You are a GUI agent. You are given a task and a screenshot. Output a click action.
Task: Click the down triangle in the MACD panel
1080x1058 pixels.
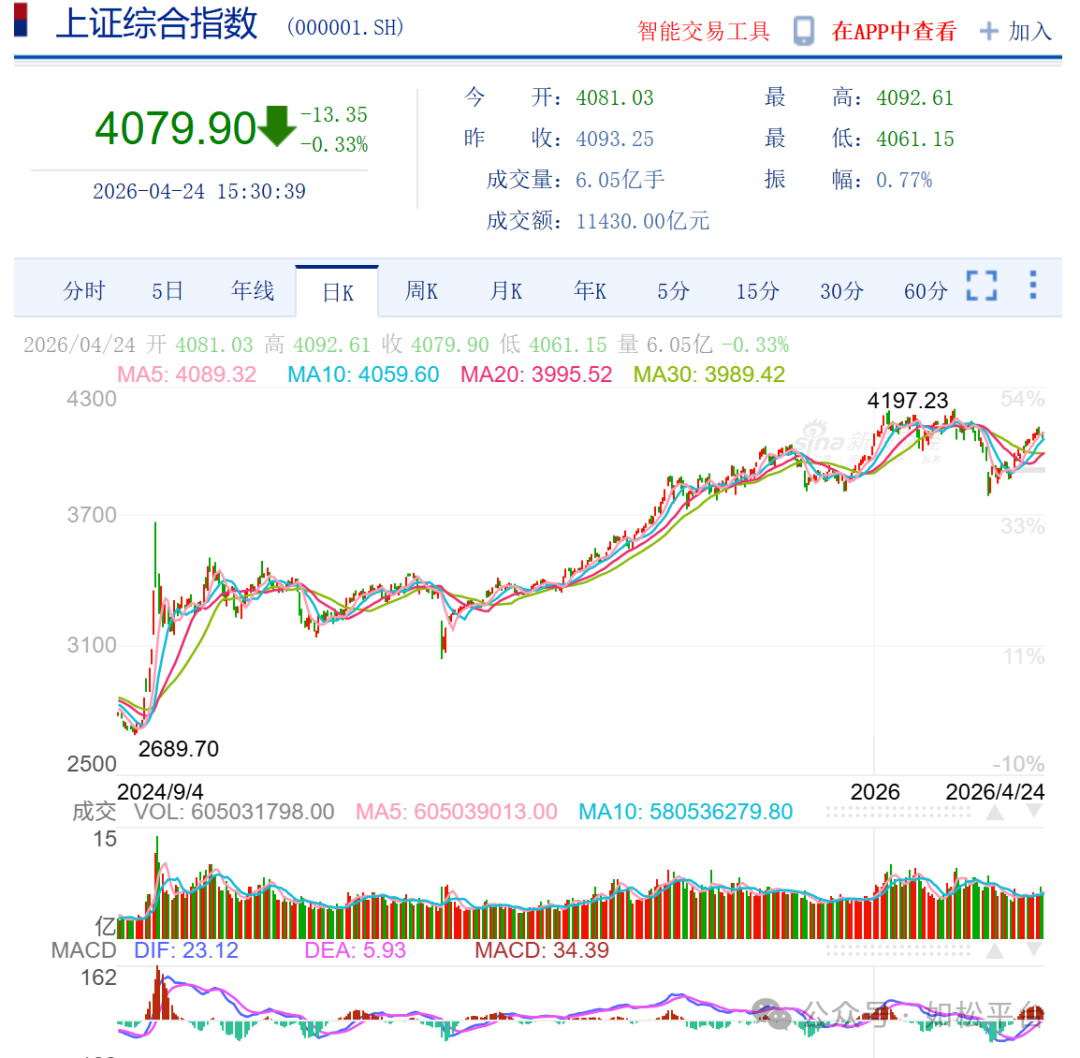[x=1033, y=951]
